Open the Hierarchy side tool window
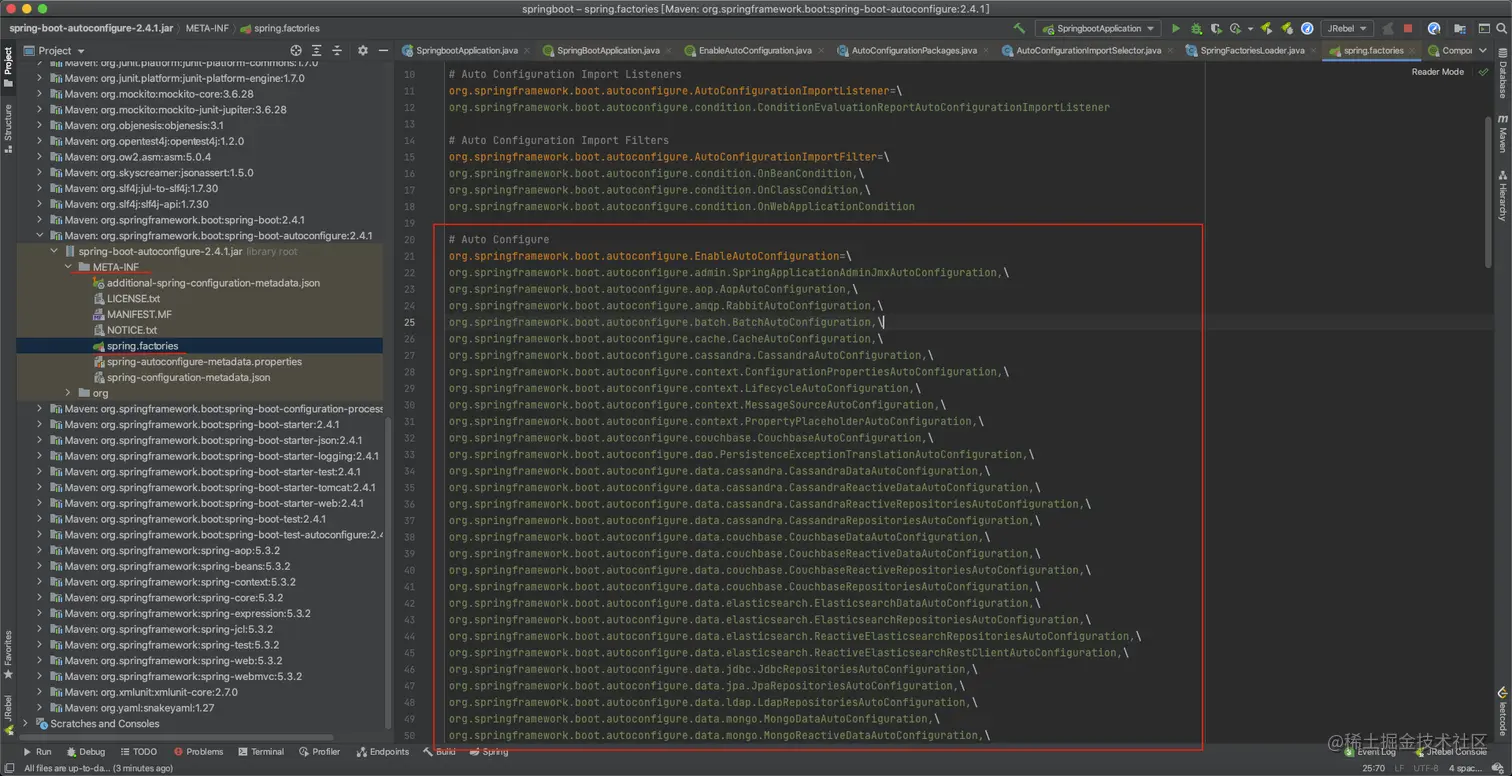Viewport: 1512px width, 776px height. 1502,195
